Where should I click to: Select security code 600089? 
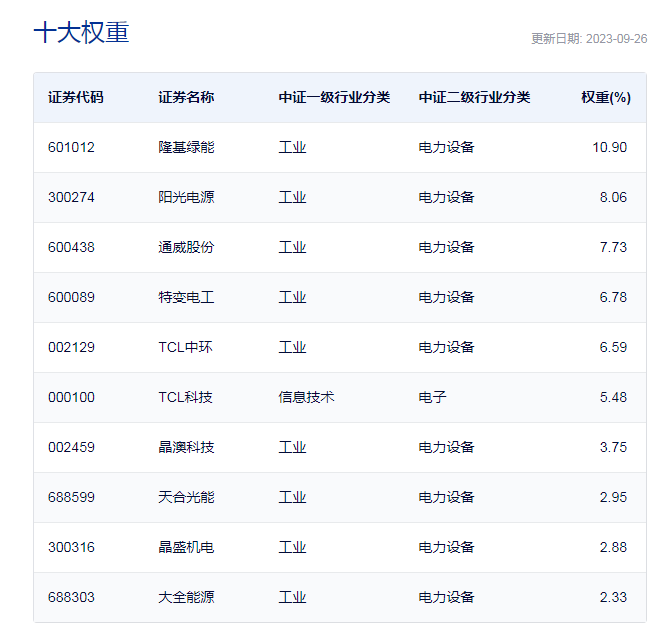[71, 297]
